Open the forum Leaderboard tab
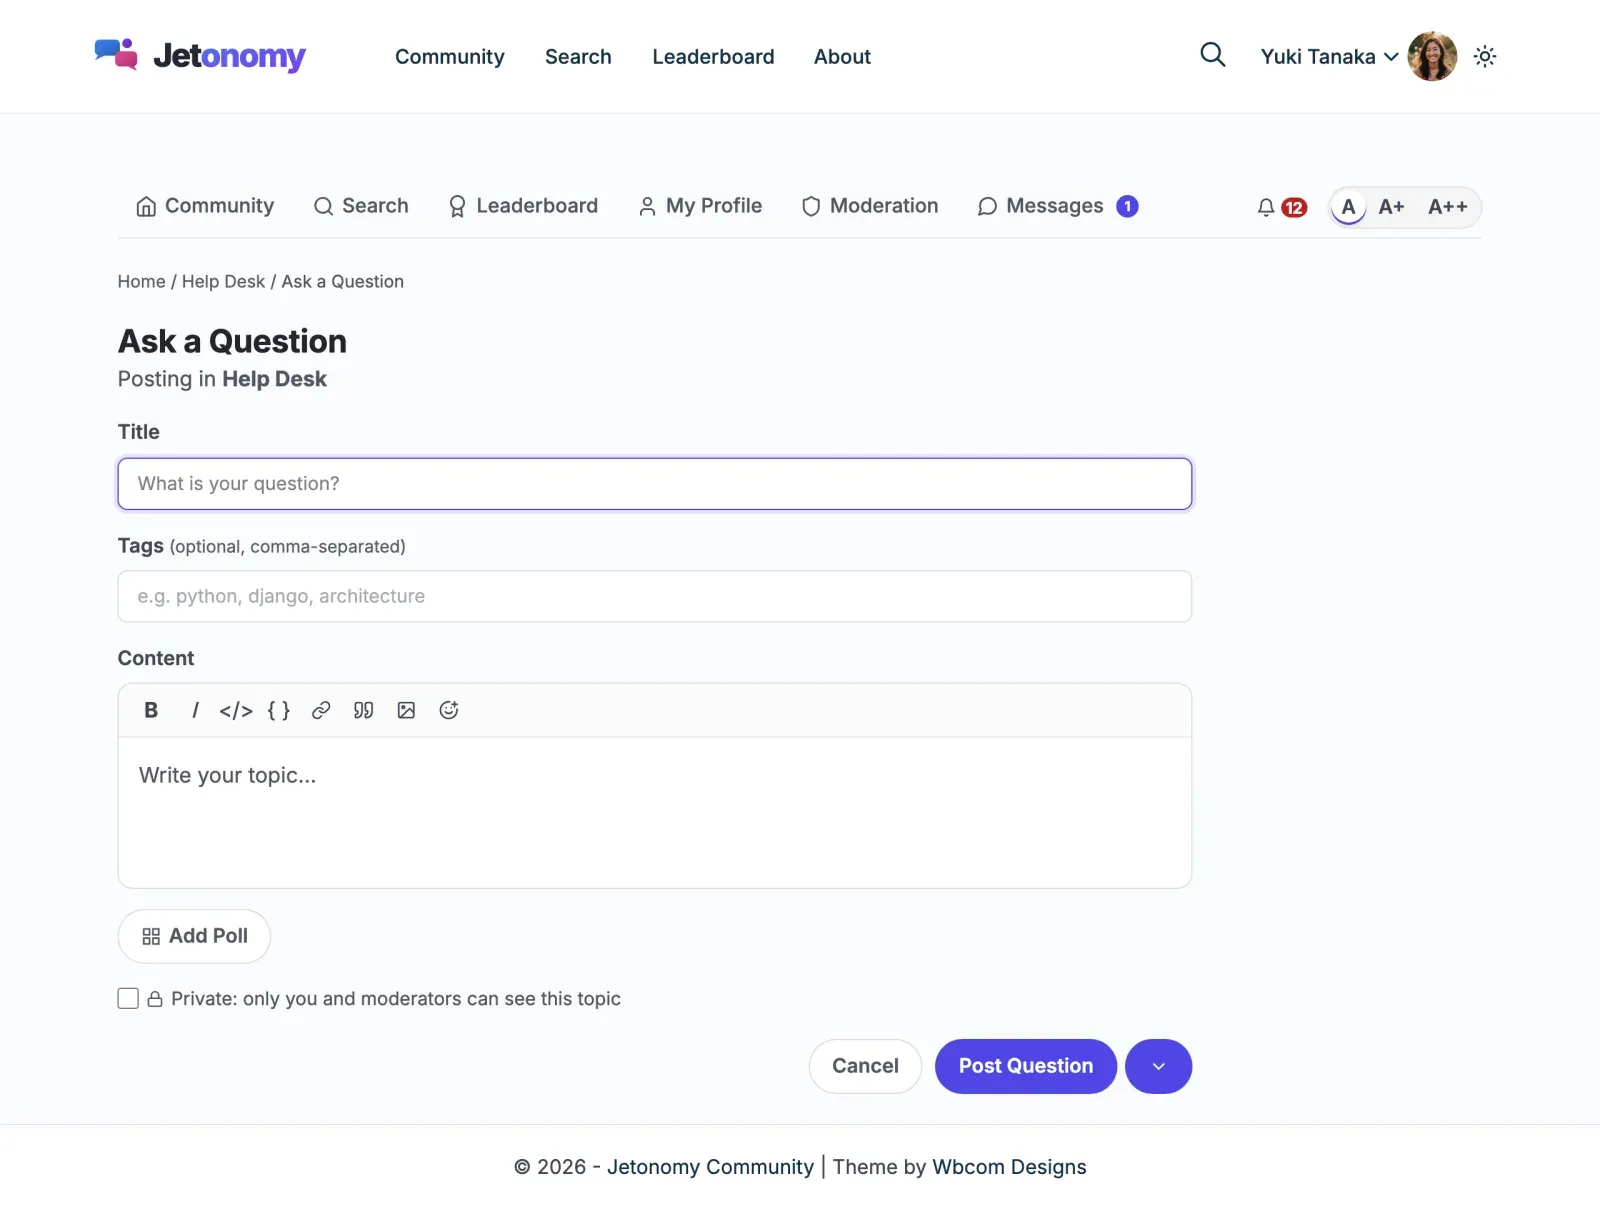 tap(523, 206)
